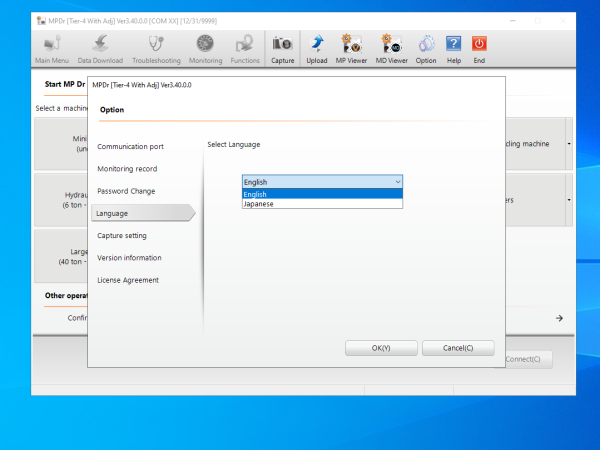Click the Upload toolbar icon
600x450 pixels.
pyautogui.click(x=317, y=49)
